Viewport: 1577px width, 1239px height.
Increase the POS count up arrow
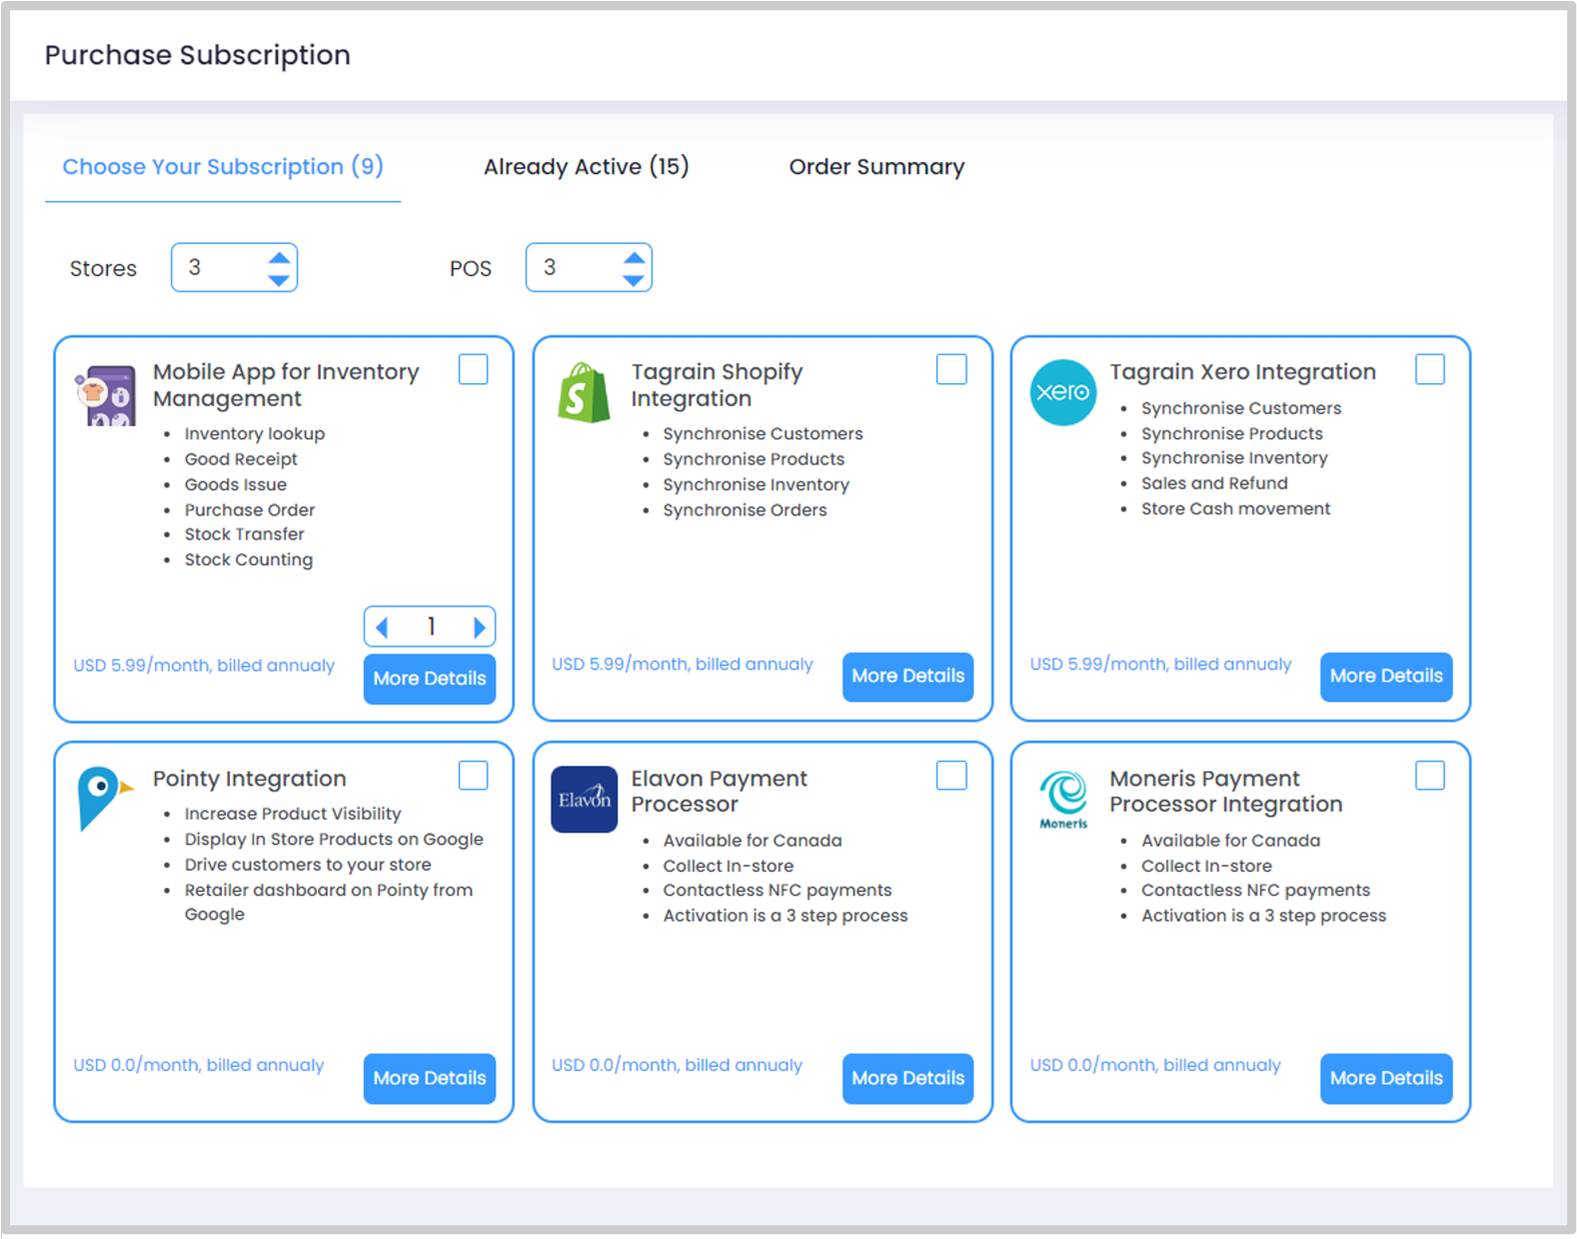pos(633,258)
